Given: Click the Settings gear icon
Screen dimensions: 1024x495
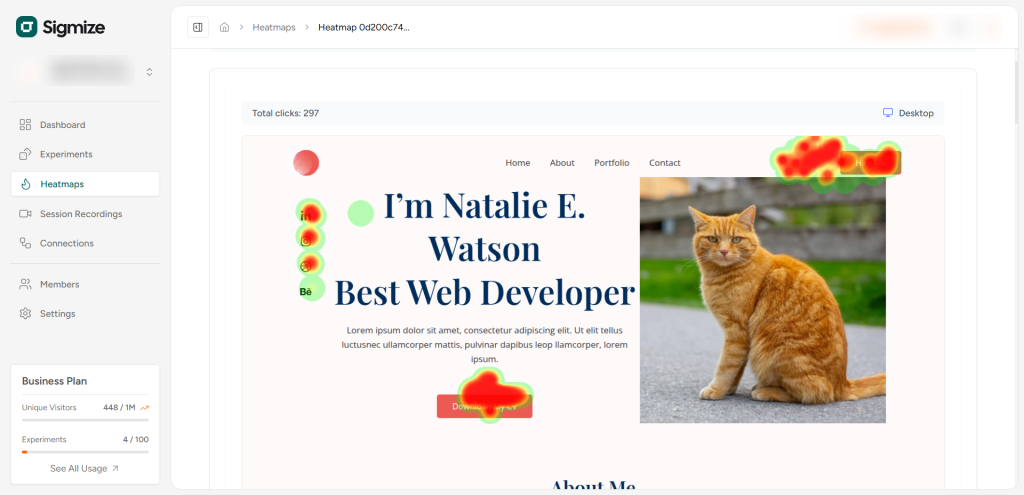Looking at the screenshot, I should (25, 313).
